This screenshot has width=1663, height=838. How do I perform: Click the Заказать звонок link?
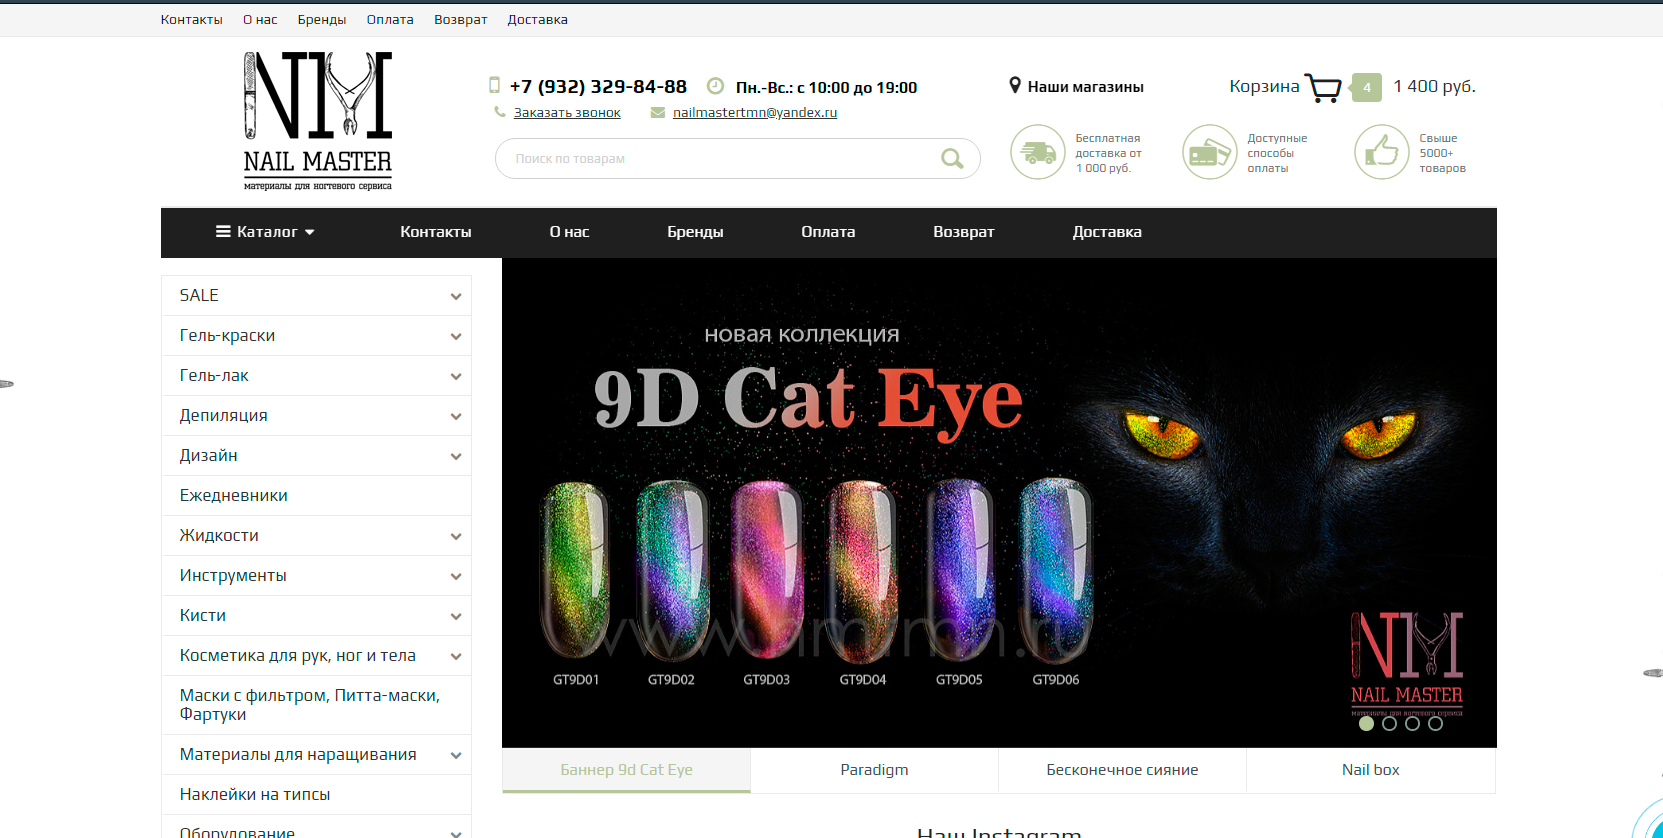[567, 112]
